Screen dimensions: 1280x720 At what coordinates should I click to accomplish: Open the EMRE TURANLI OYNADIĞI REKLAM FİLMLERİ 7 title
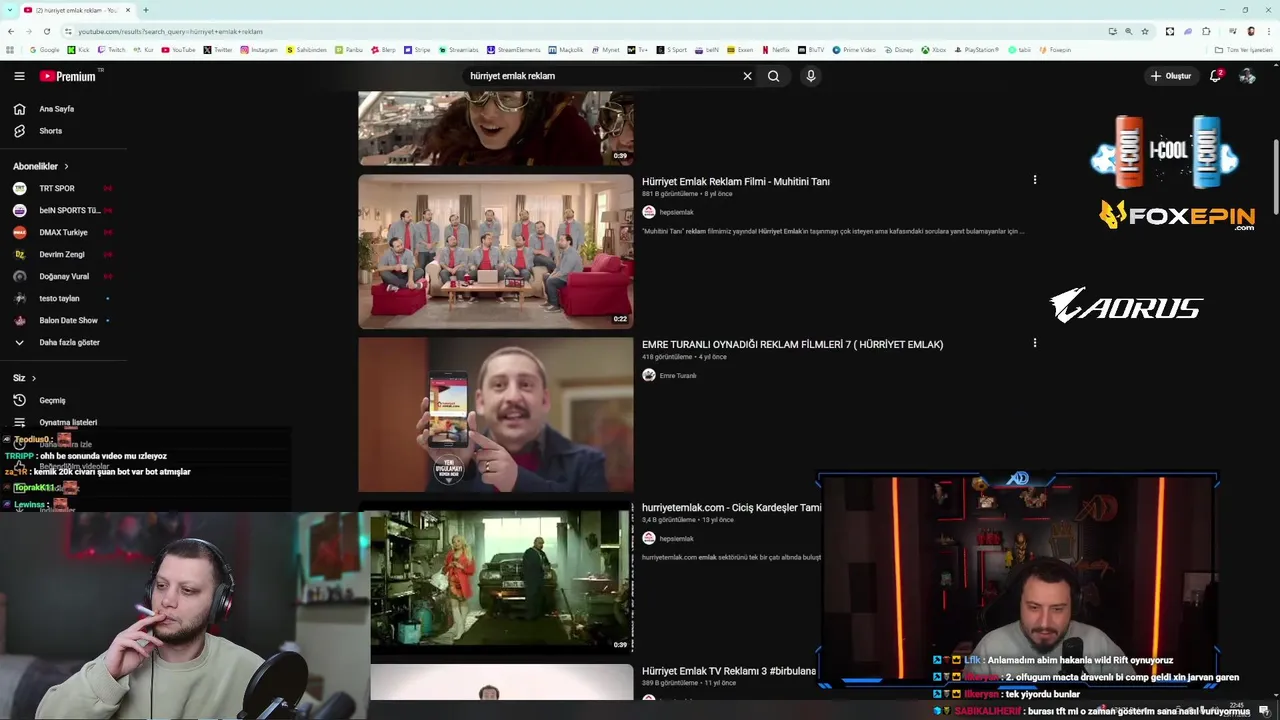coord(793,345)
